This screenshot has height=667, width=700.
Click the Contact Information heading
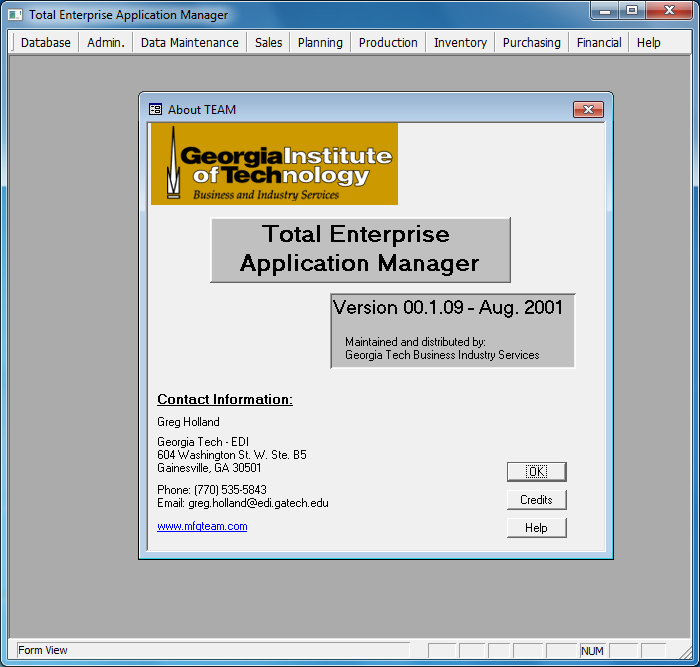point(225,399)
